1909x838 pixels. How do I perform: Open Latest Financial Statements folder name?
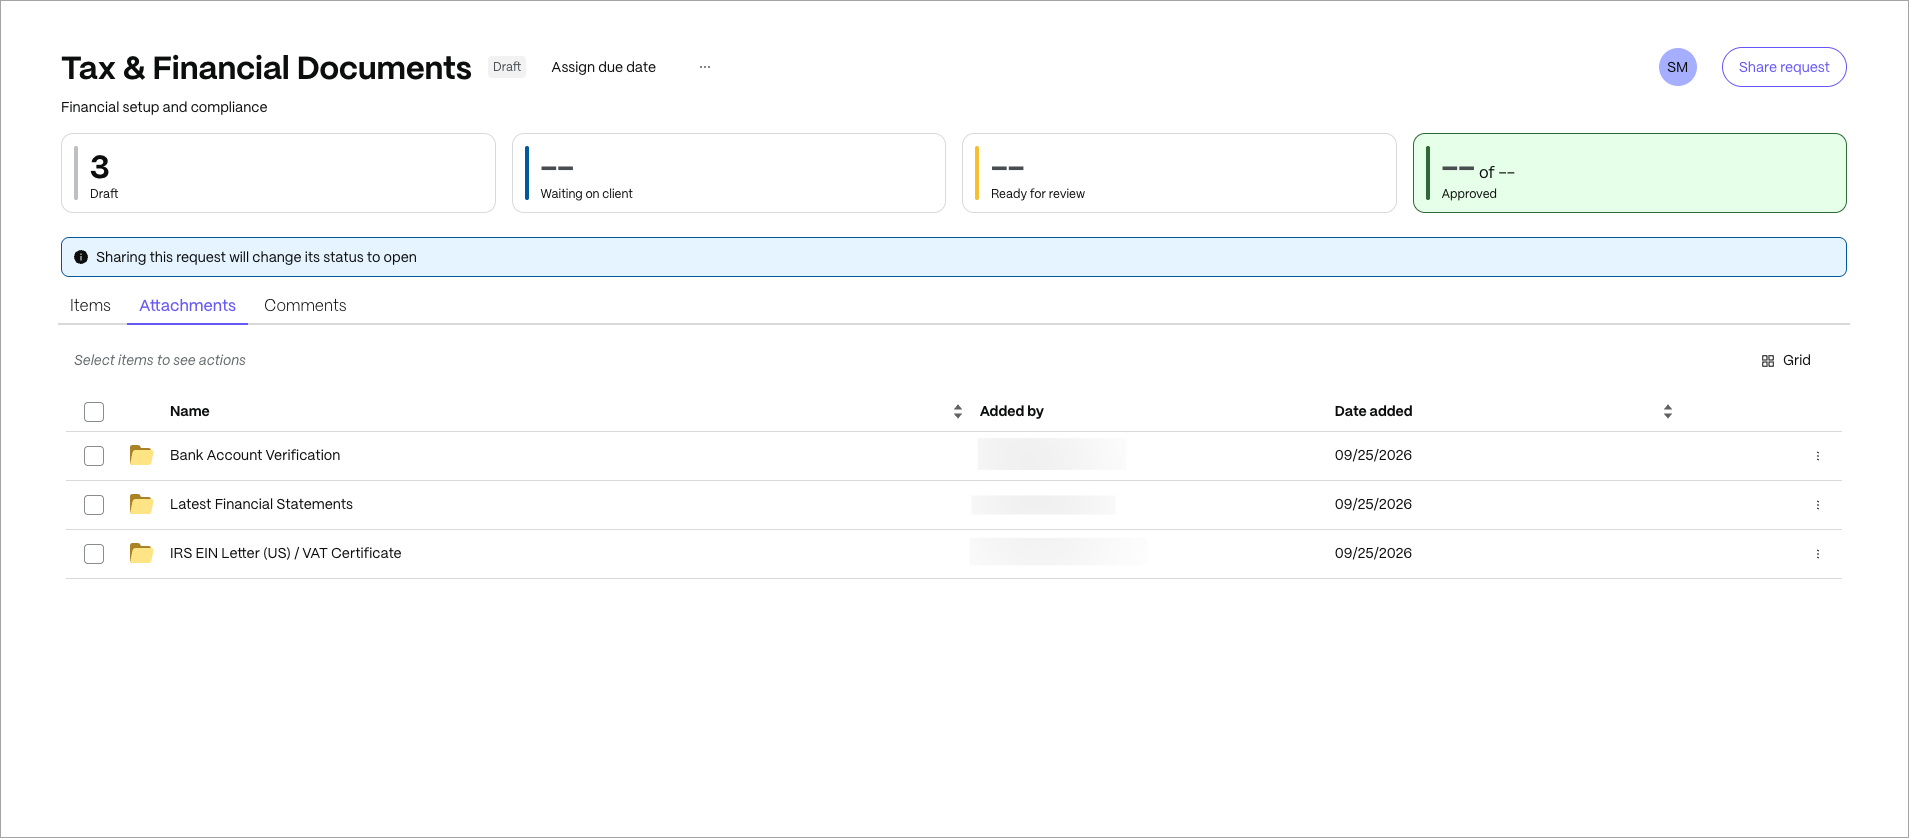[x=261, y=504]
